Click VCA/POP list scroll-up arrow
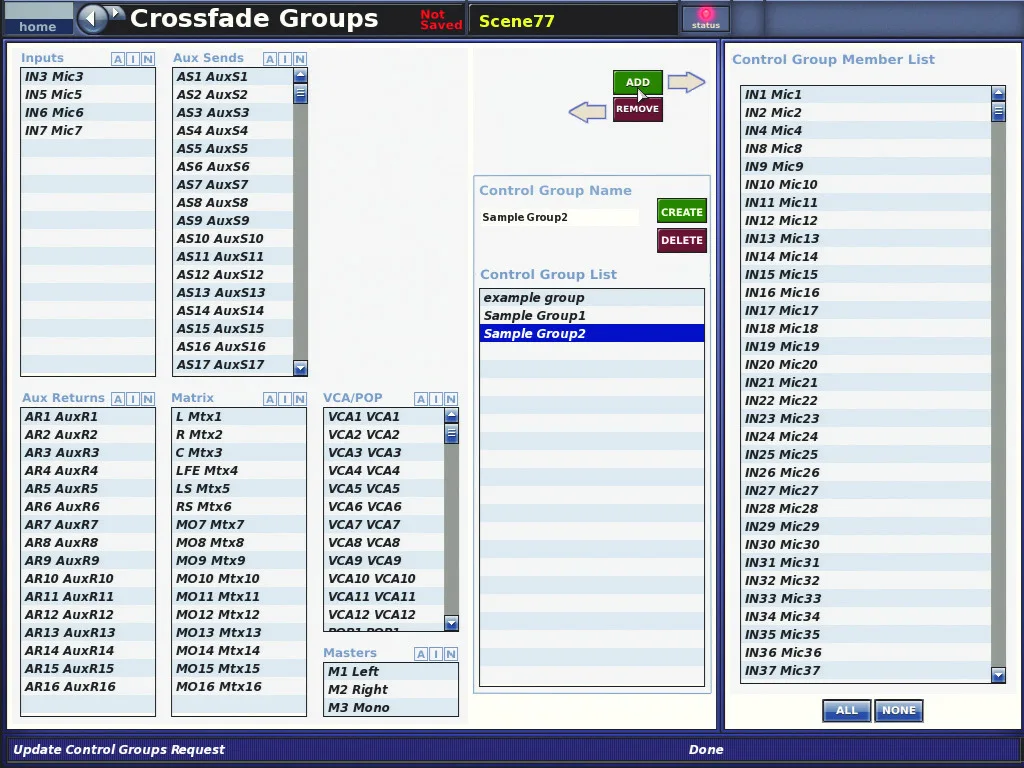The width and height of the screenshot is (1024, 768). coord(451,415)
